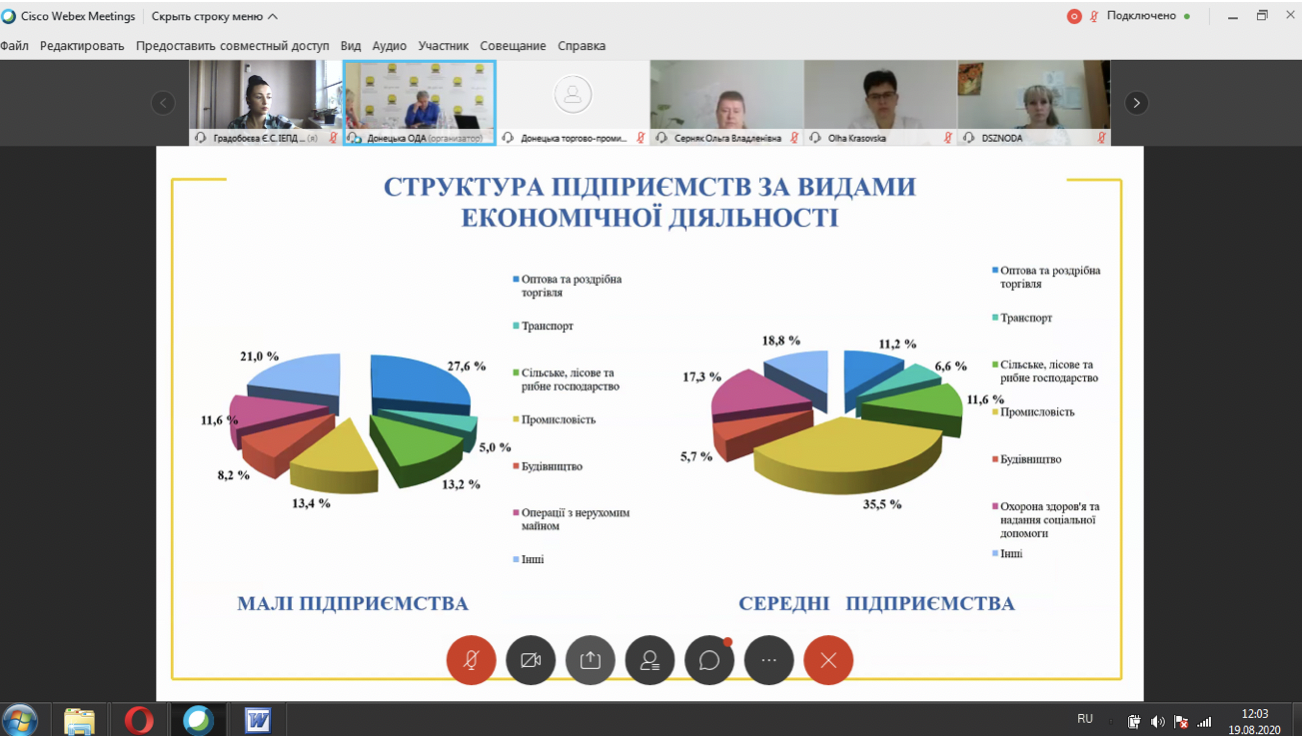Click Cisco Webex Meetings logo icon
The image size is (1302, 736).
(9, 16)
